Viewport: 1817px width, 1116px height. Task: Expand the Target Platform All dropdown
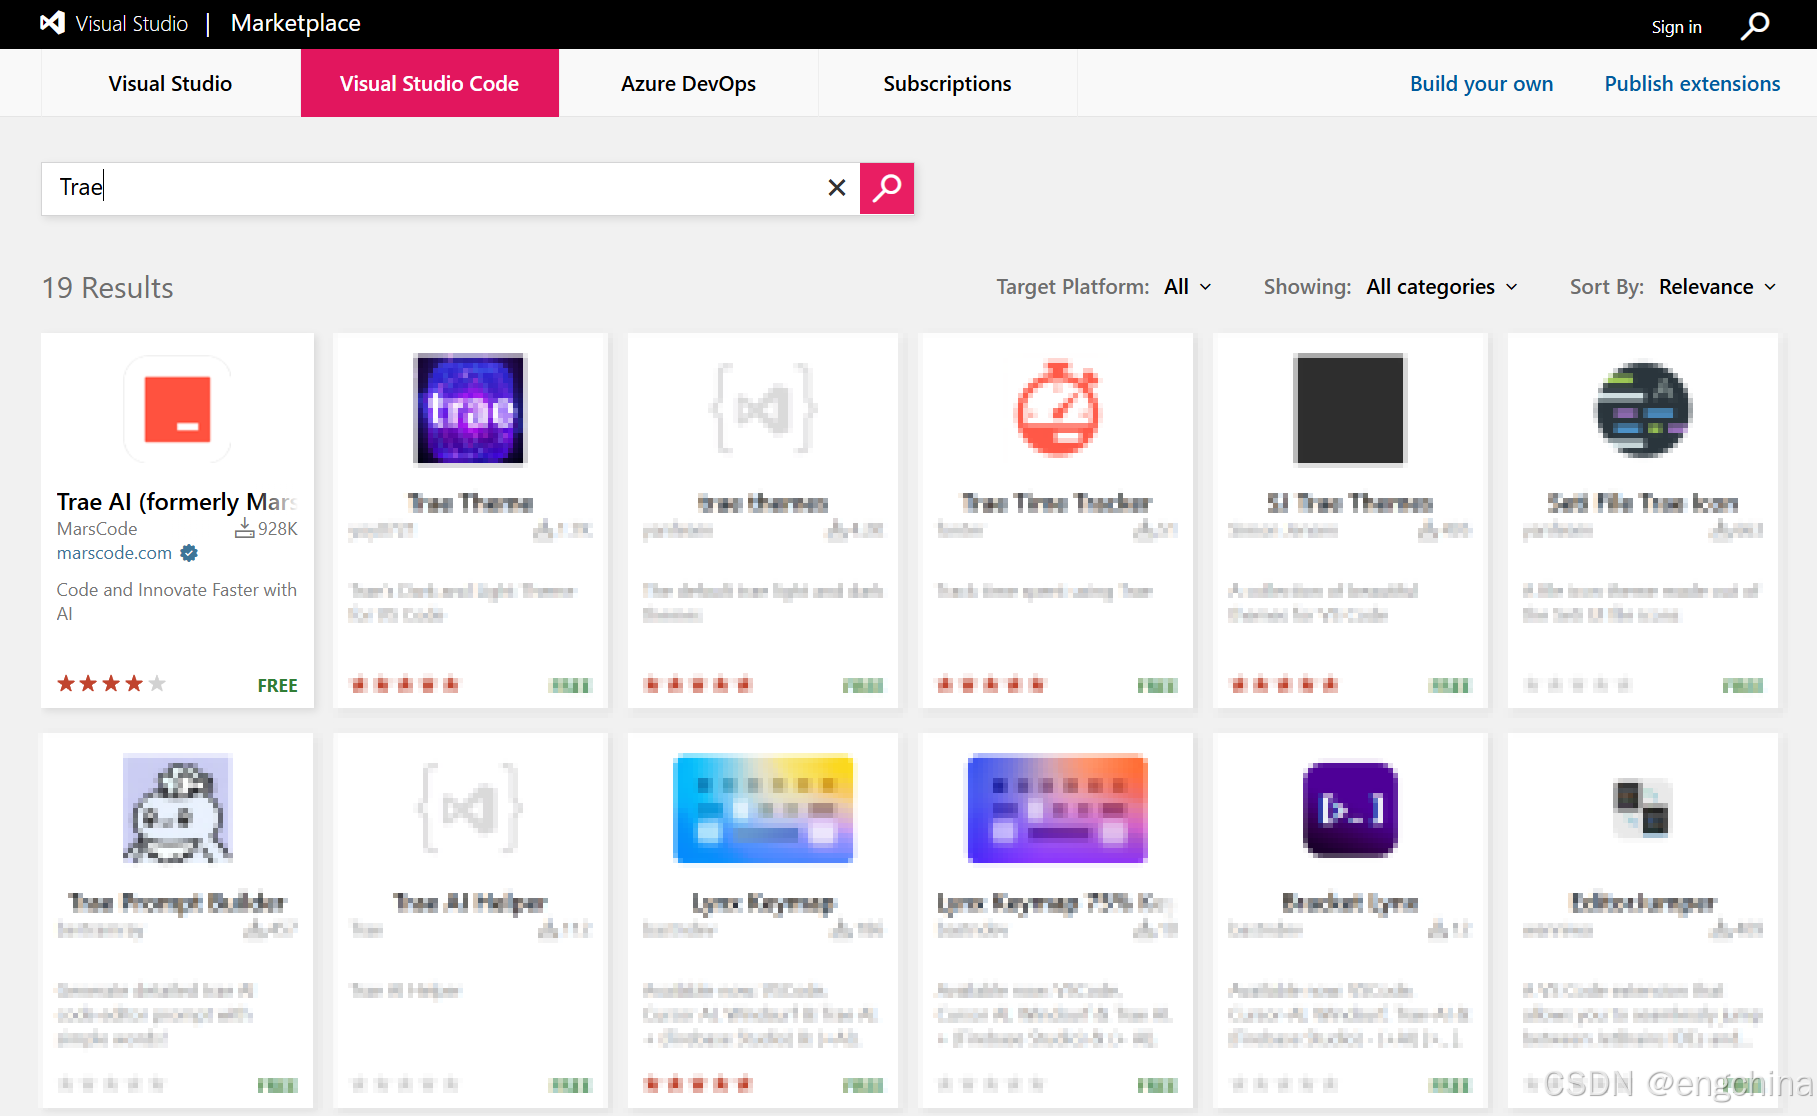(1188, 287)
